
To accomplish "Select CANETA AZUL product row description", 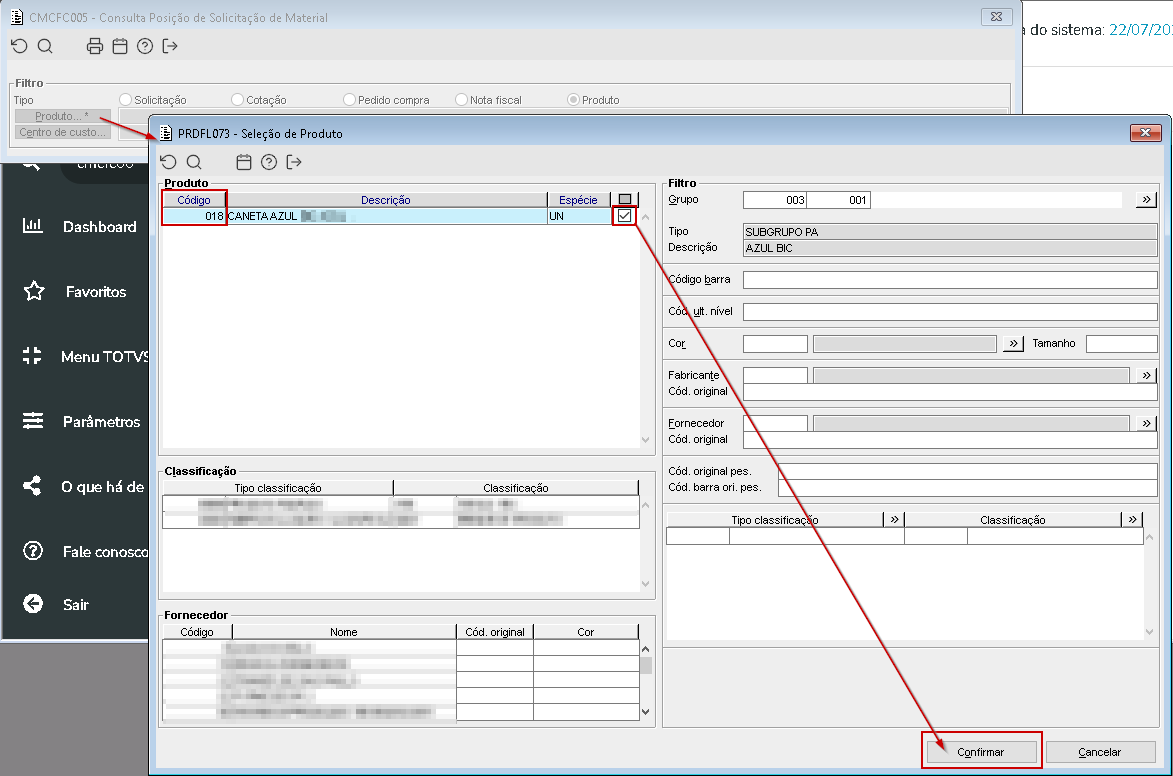I will (x=386, y=216).
